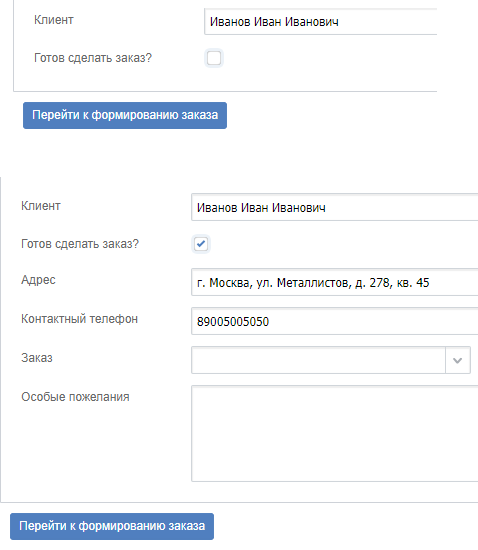Image resolution: width=478 pixels, height=550 pixels.
Task: Click the Клиент label in the upper form
Action: (54, 20)
